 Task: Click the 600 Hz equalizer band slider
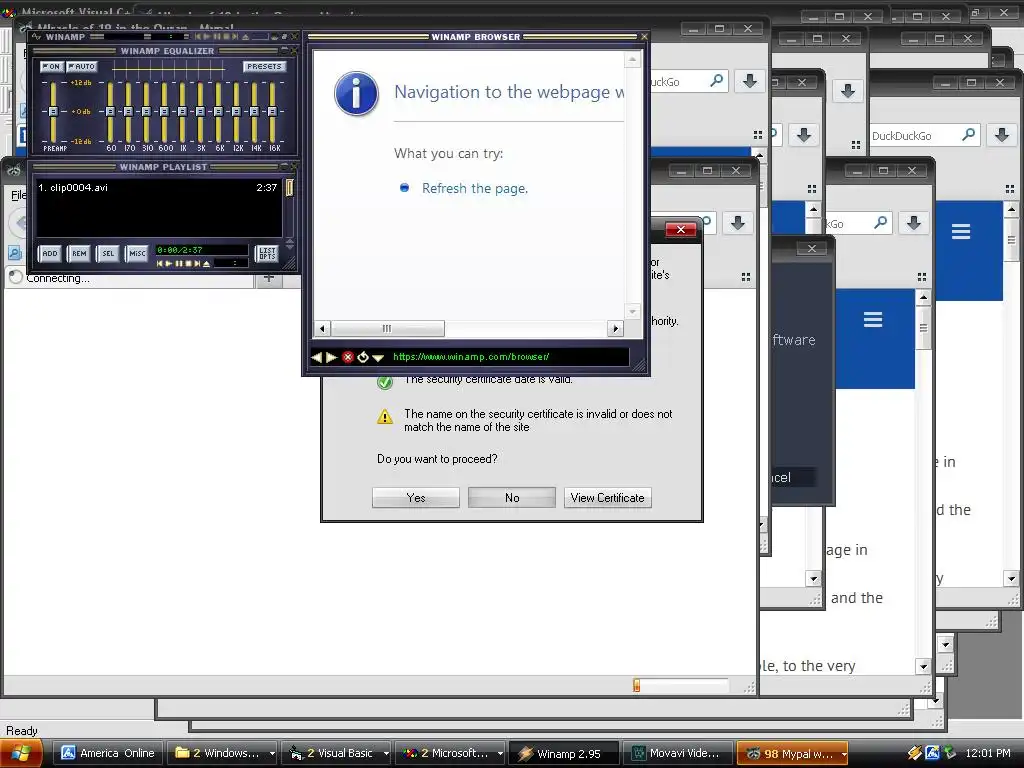click(165, 112)
